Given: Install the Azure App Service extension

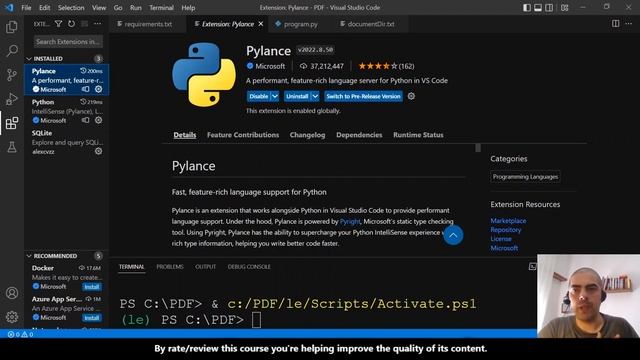Looking at the screenshot, I should [x=92, y=318].
